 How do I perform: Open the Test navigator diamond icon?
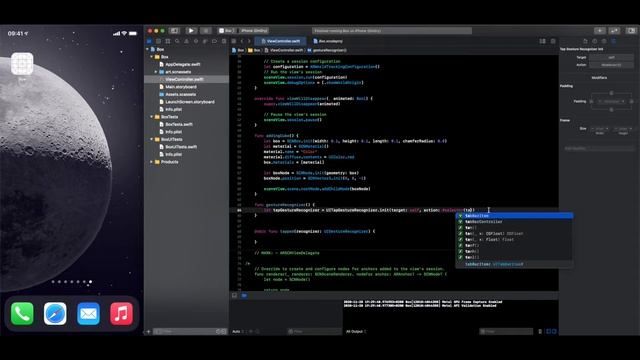coord(196,41)
